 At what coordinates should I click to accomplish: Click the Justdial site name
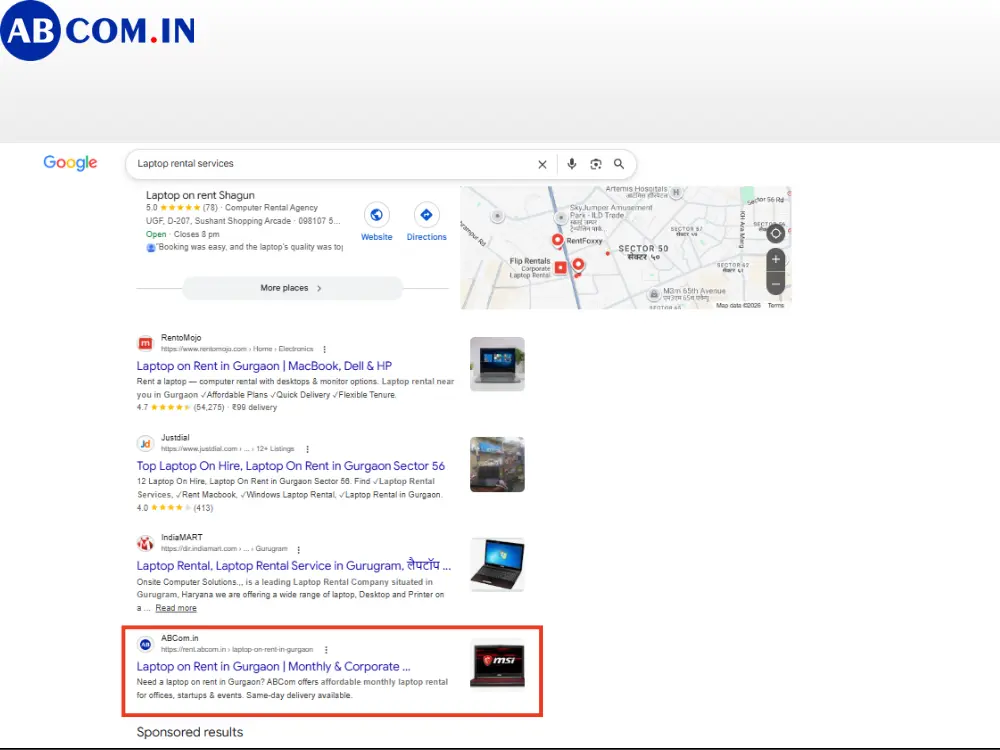point(175,438)
